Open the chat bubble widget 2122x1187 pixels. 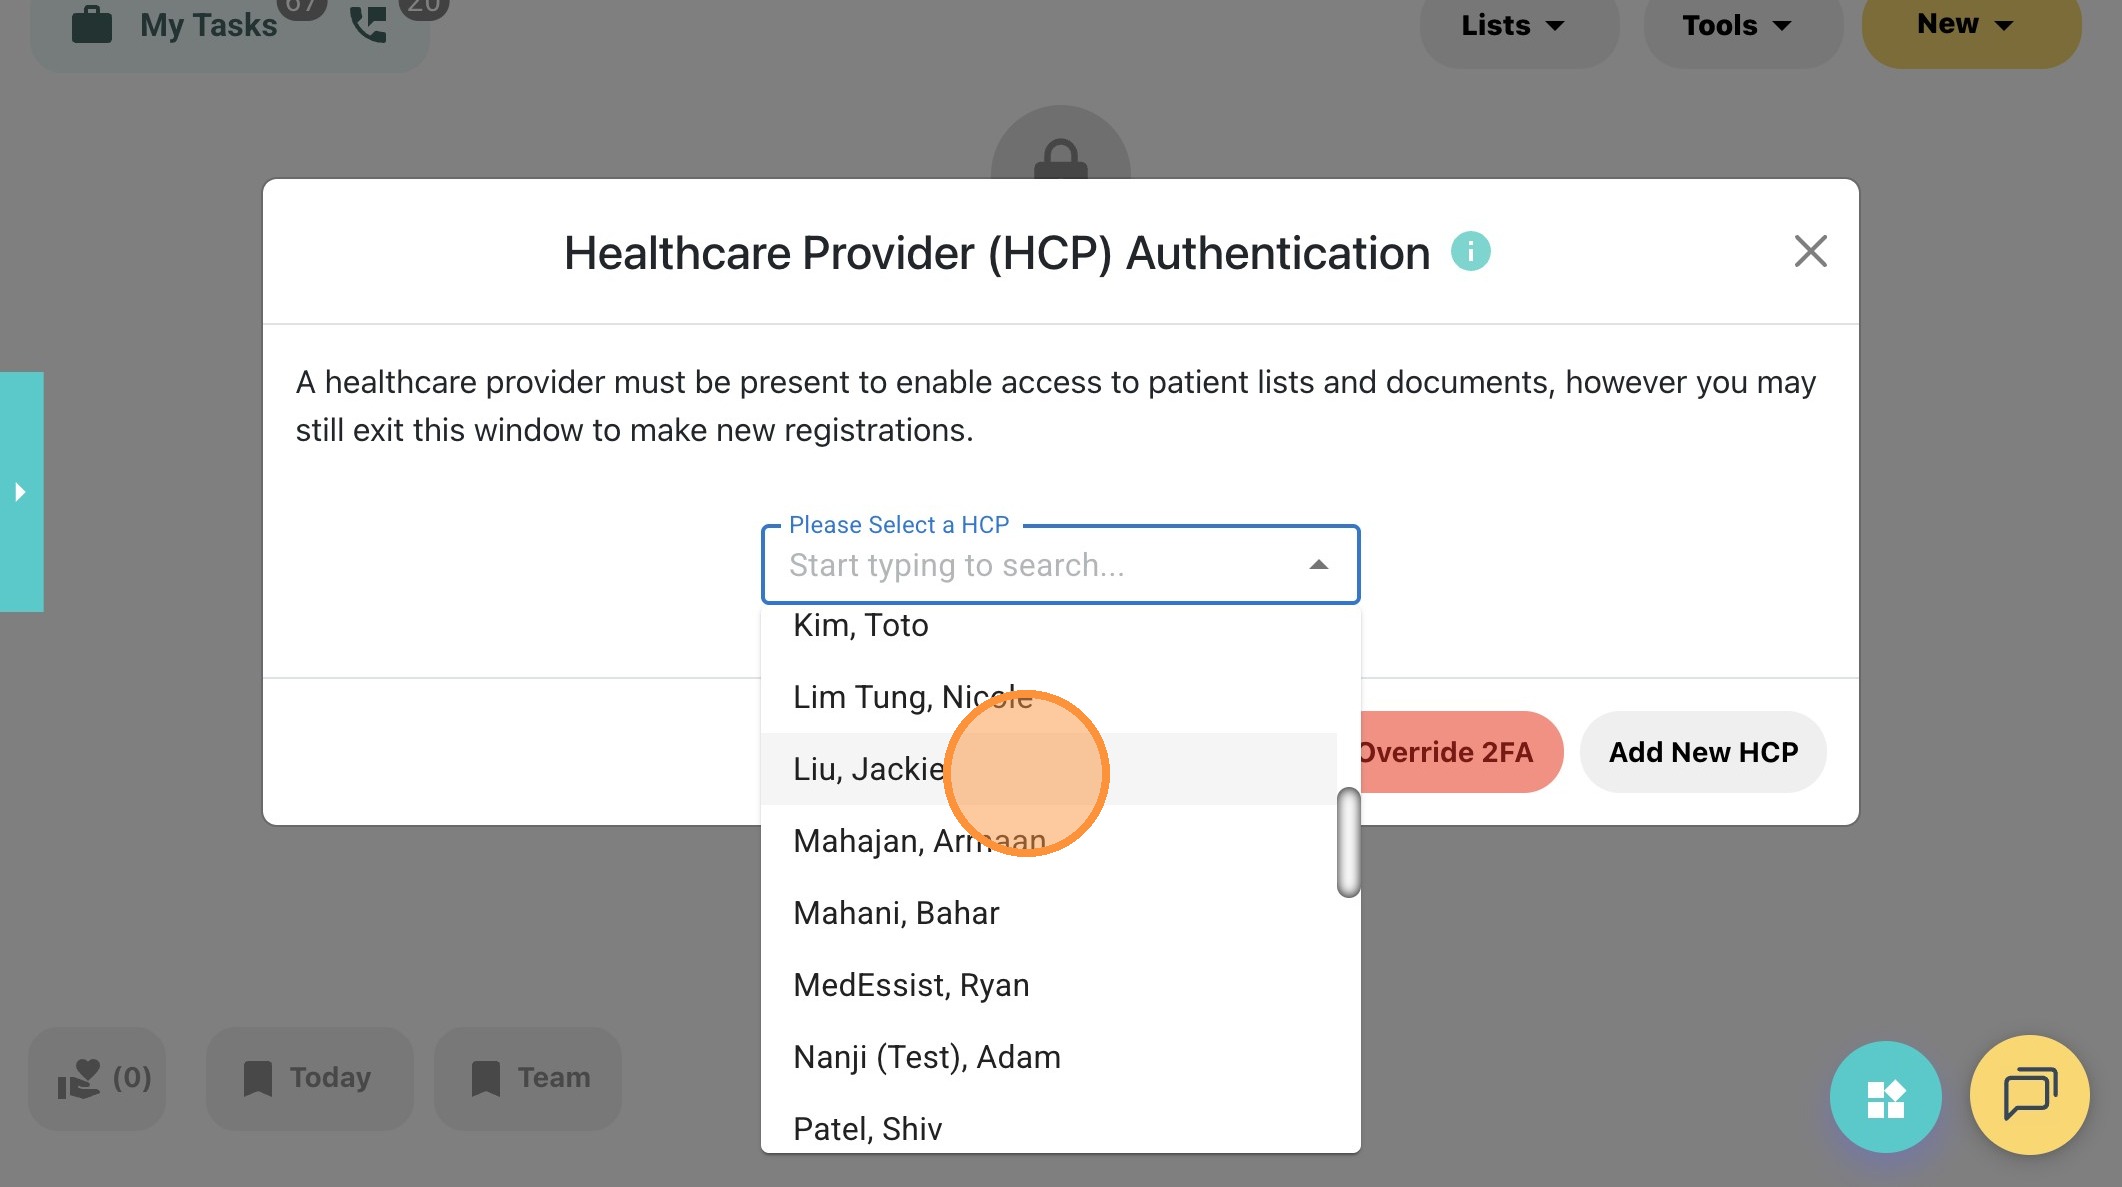pos(2029,1095)
